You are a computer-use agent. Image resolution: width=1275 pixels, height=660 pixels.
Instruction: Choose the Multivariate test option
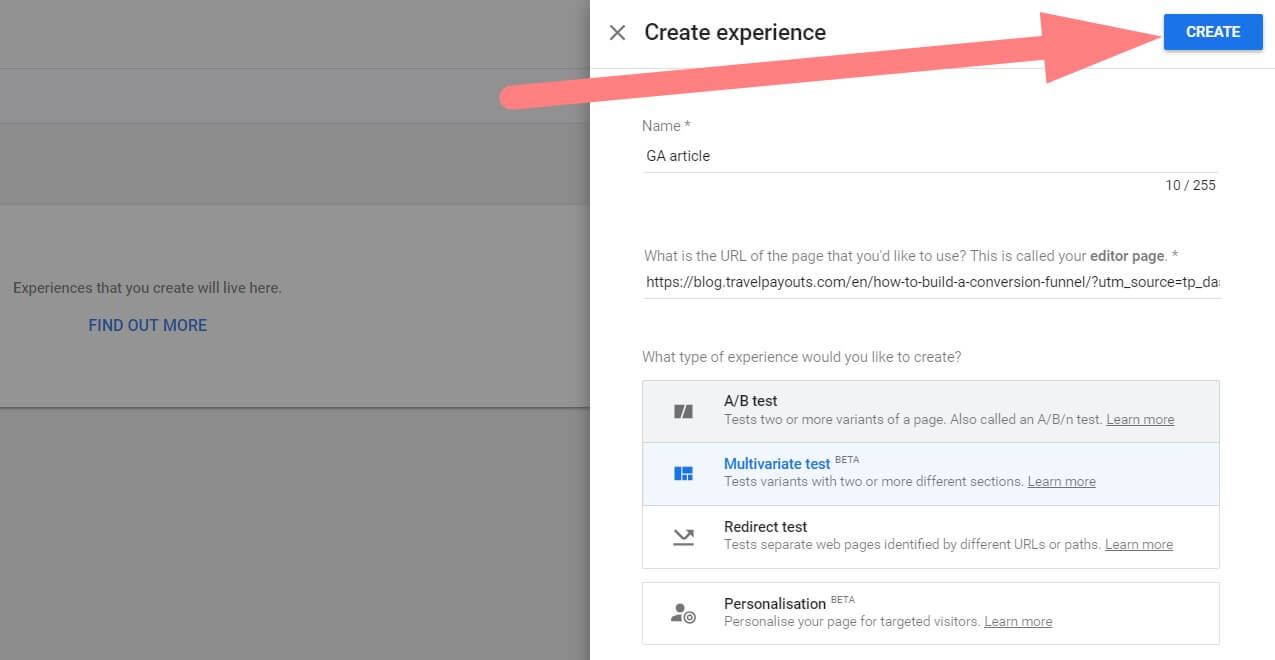[x=777, y=464]
